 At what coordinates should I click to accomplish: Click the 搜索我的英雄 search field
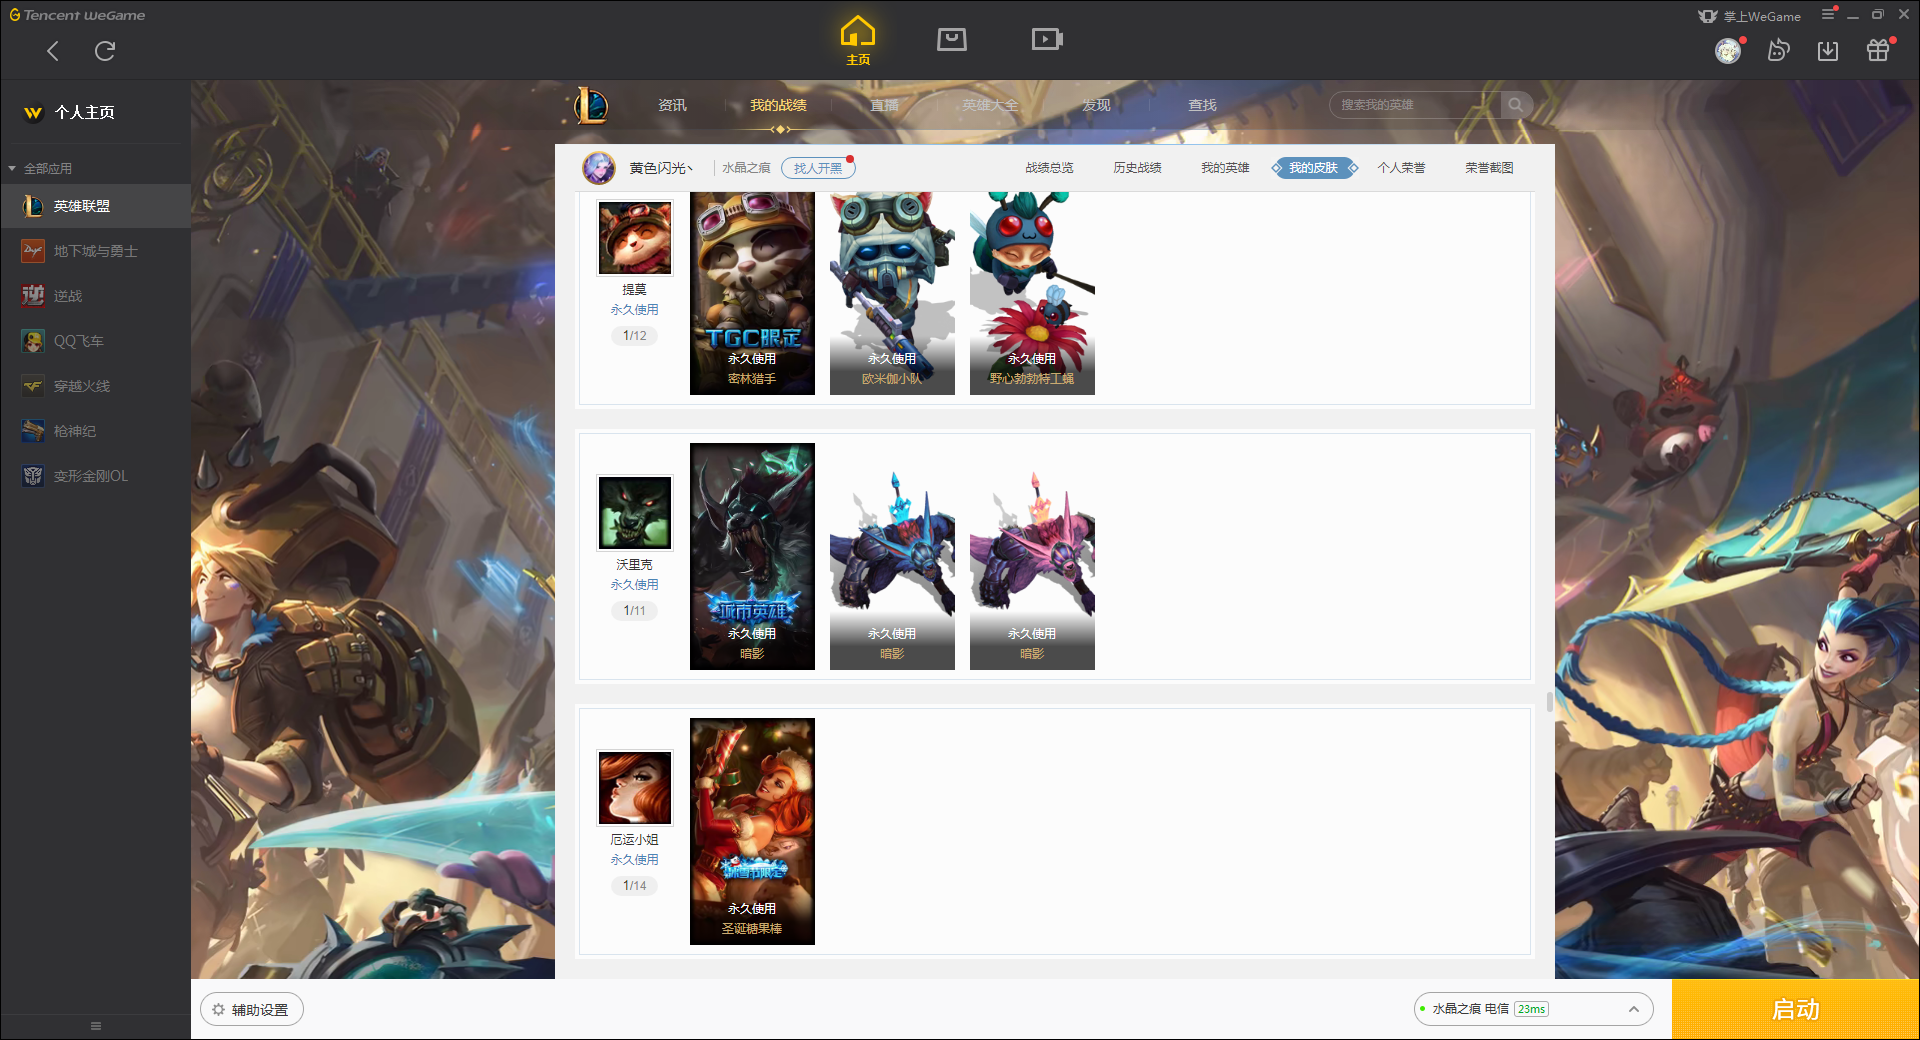click(1415, 105)
